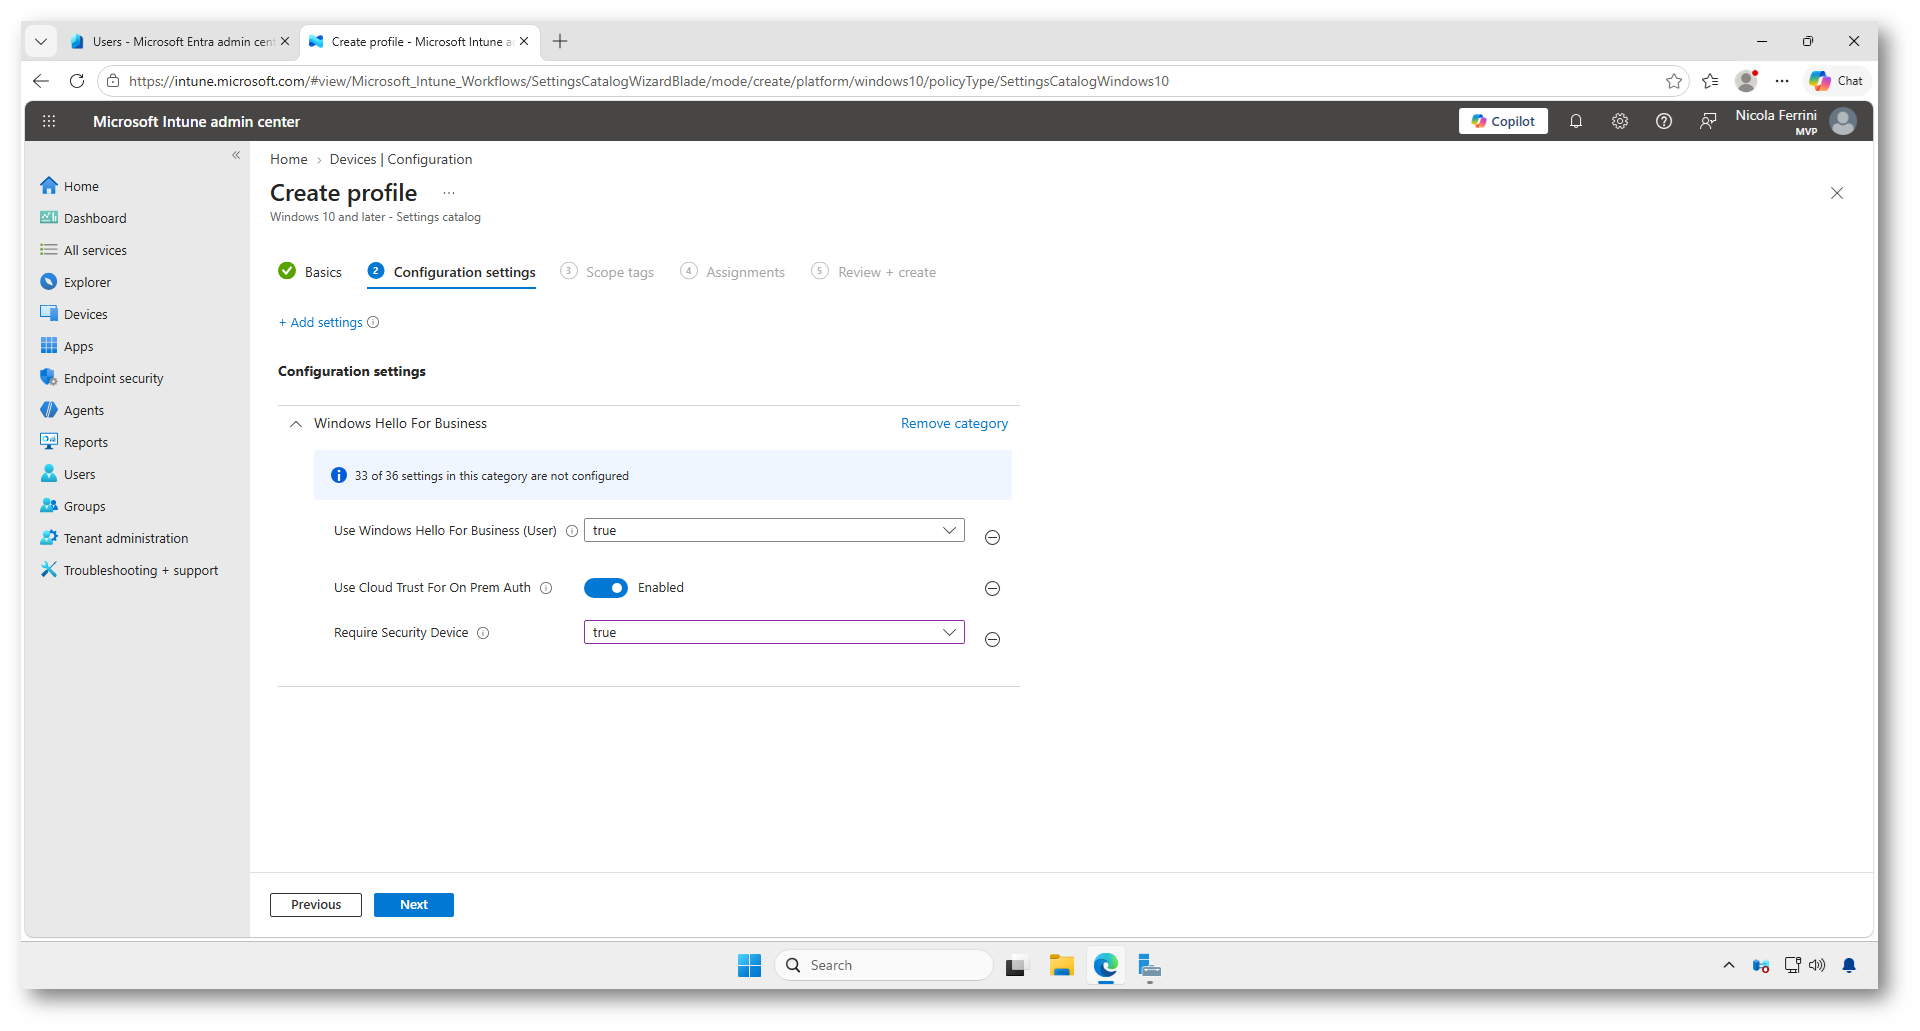Open the account avatar for Nicola Ferrini
The width and height of the screenshot is (1920, 1031).
pyautogui.click(x=1843, y=121)
